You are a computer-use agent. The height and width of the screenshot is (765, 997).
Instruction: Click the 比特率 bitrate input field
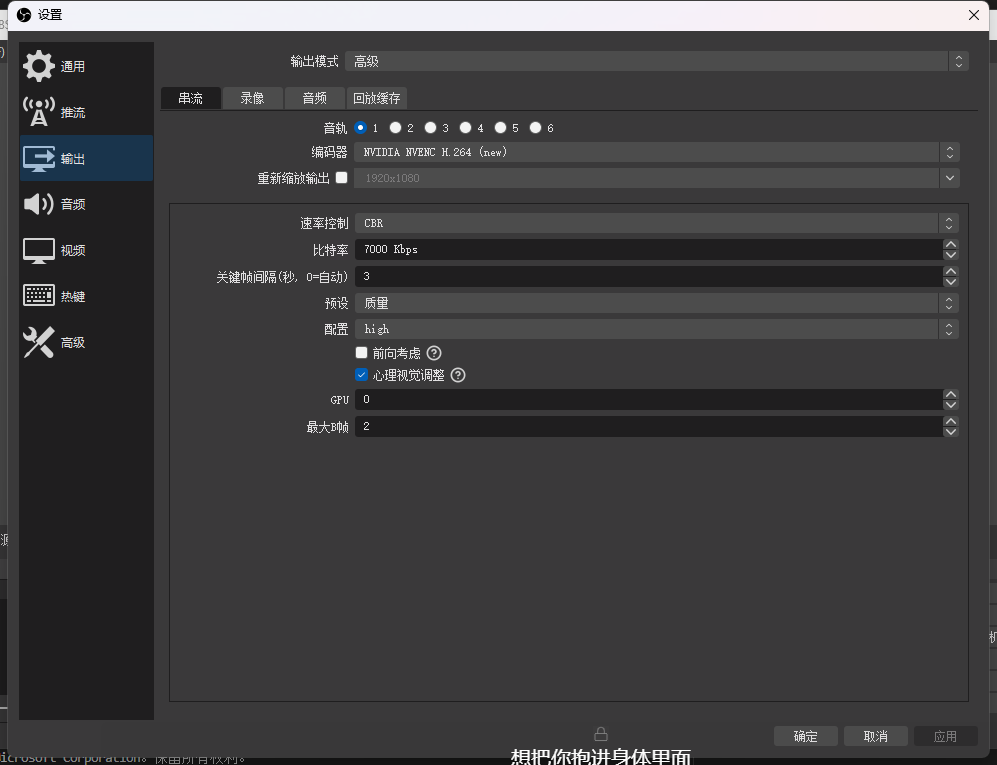pos(648,249)
